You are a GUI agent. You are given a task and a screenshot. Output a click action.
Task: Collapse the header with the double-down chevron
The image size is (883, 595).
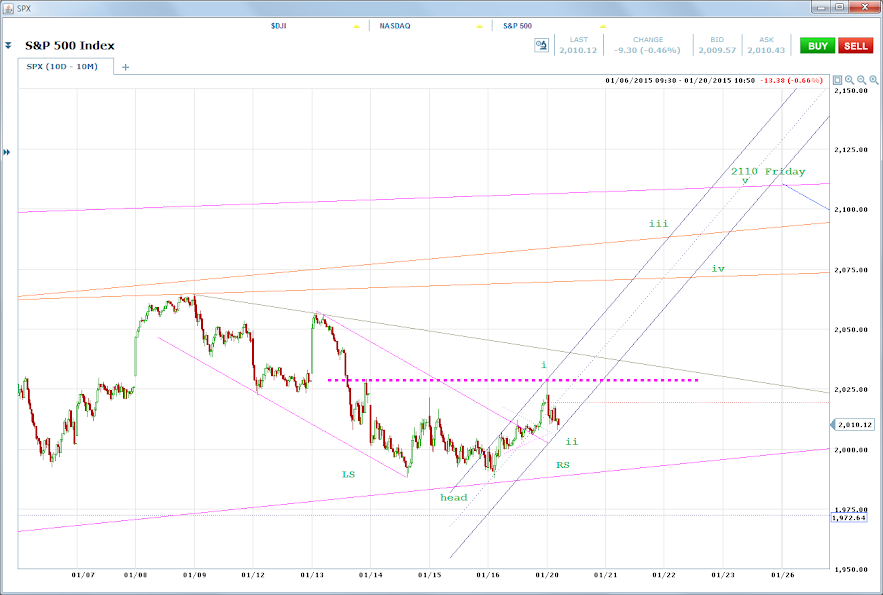click(x=8, y=46)
